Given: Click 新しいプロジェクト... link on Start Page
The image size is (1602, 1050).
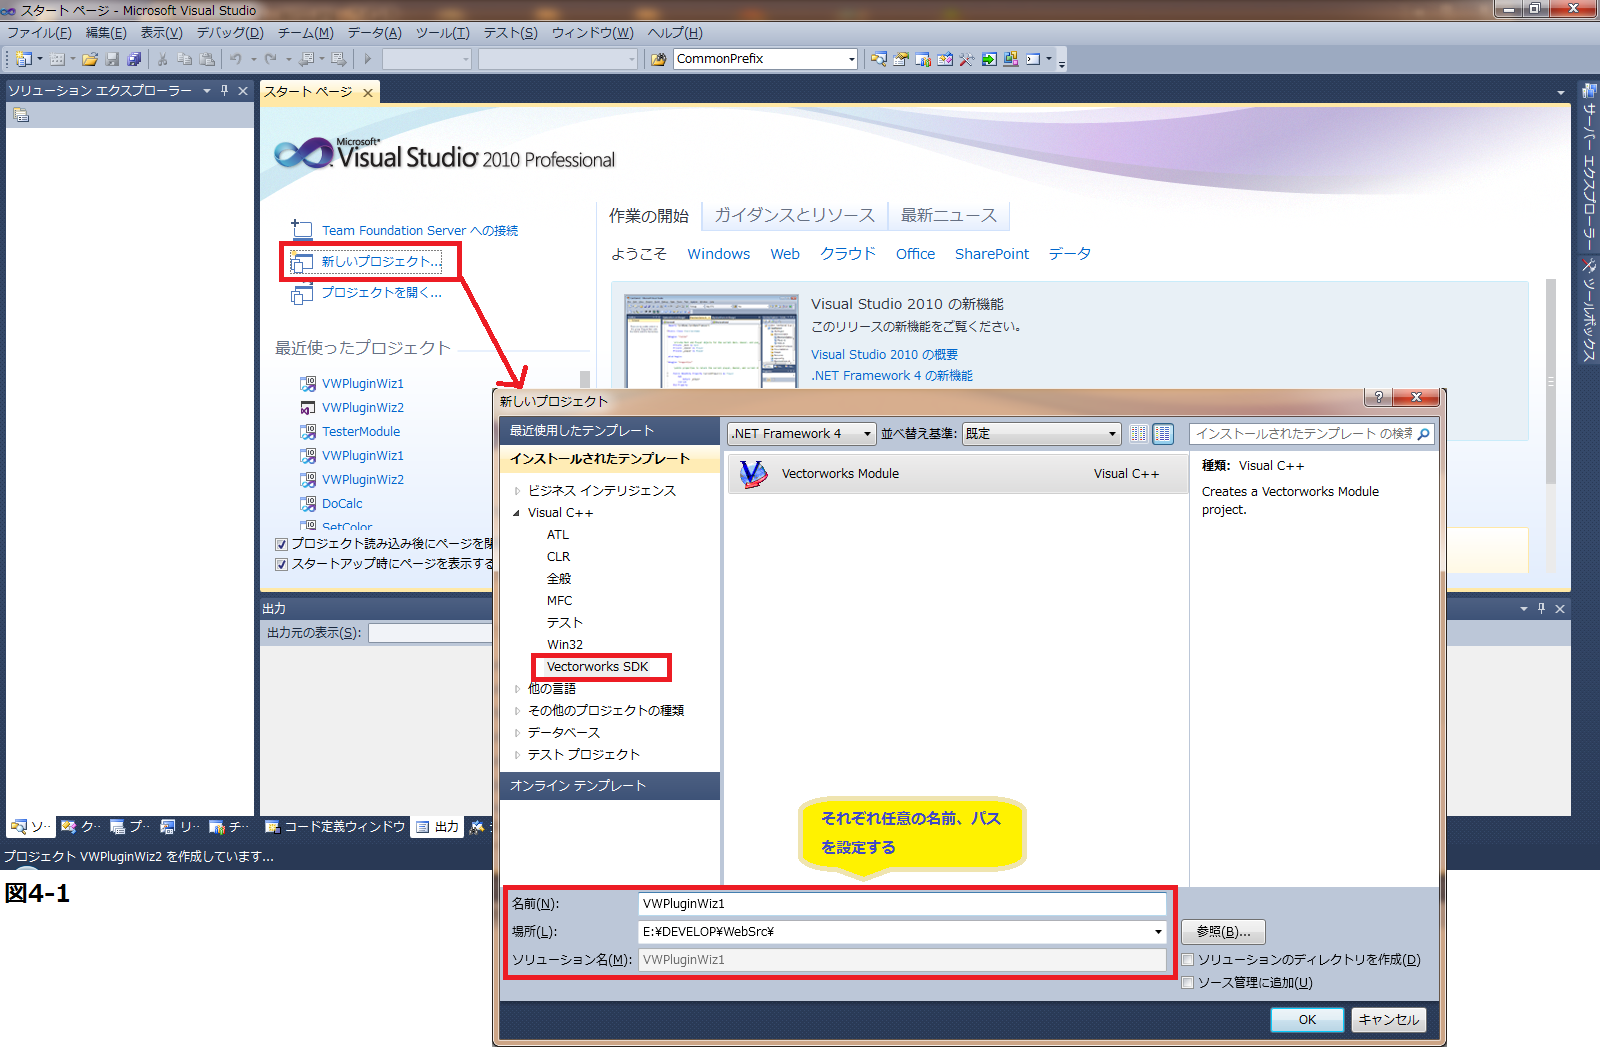Looking at the screenshot, I should 380,262.
